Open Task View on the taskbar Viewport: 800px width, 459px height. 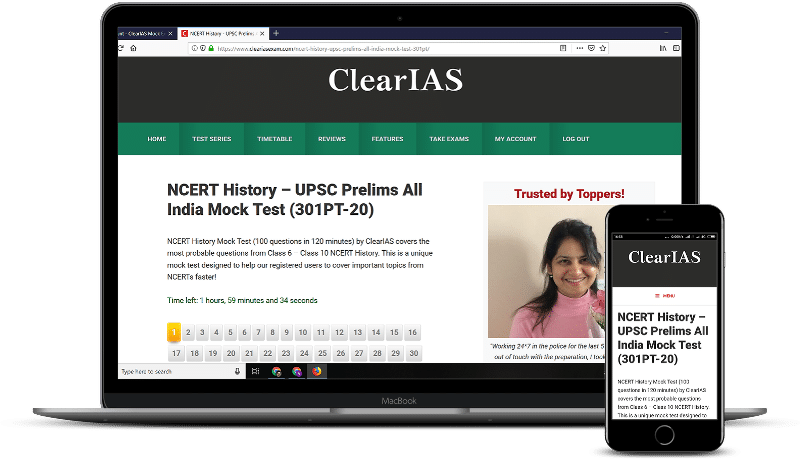tap(256, 372)
